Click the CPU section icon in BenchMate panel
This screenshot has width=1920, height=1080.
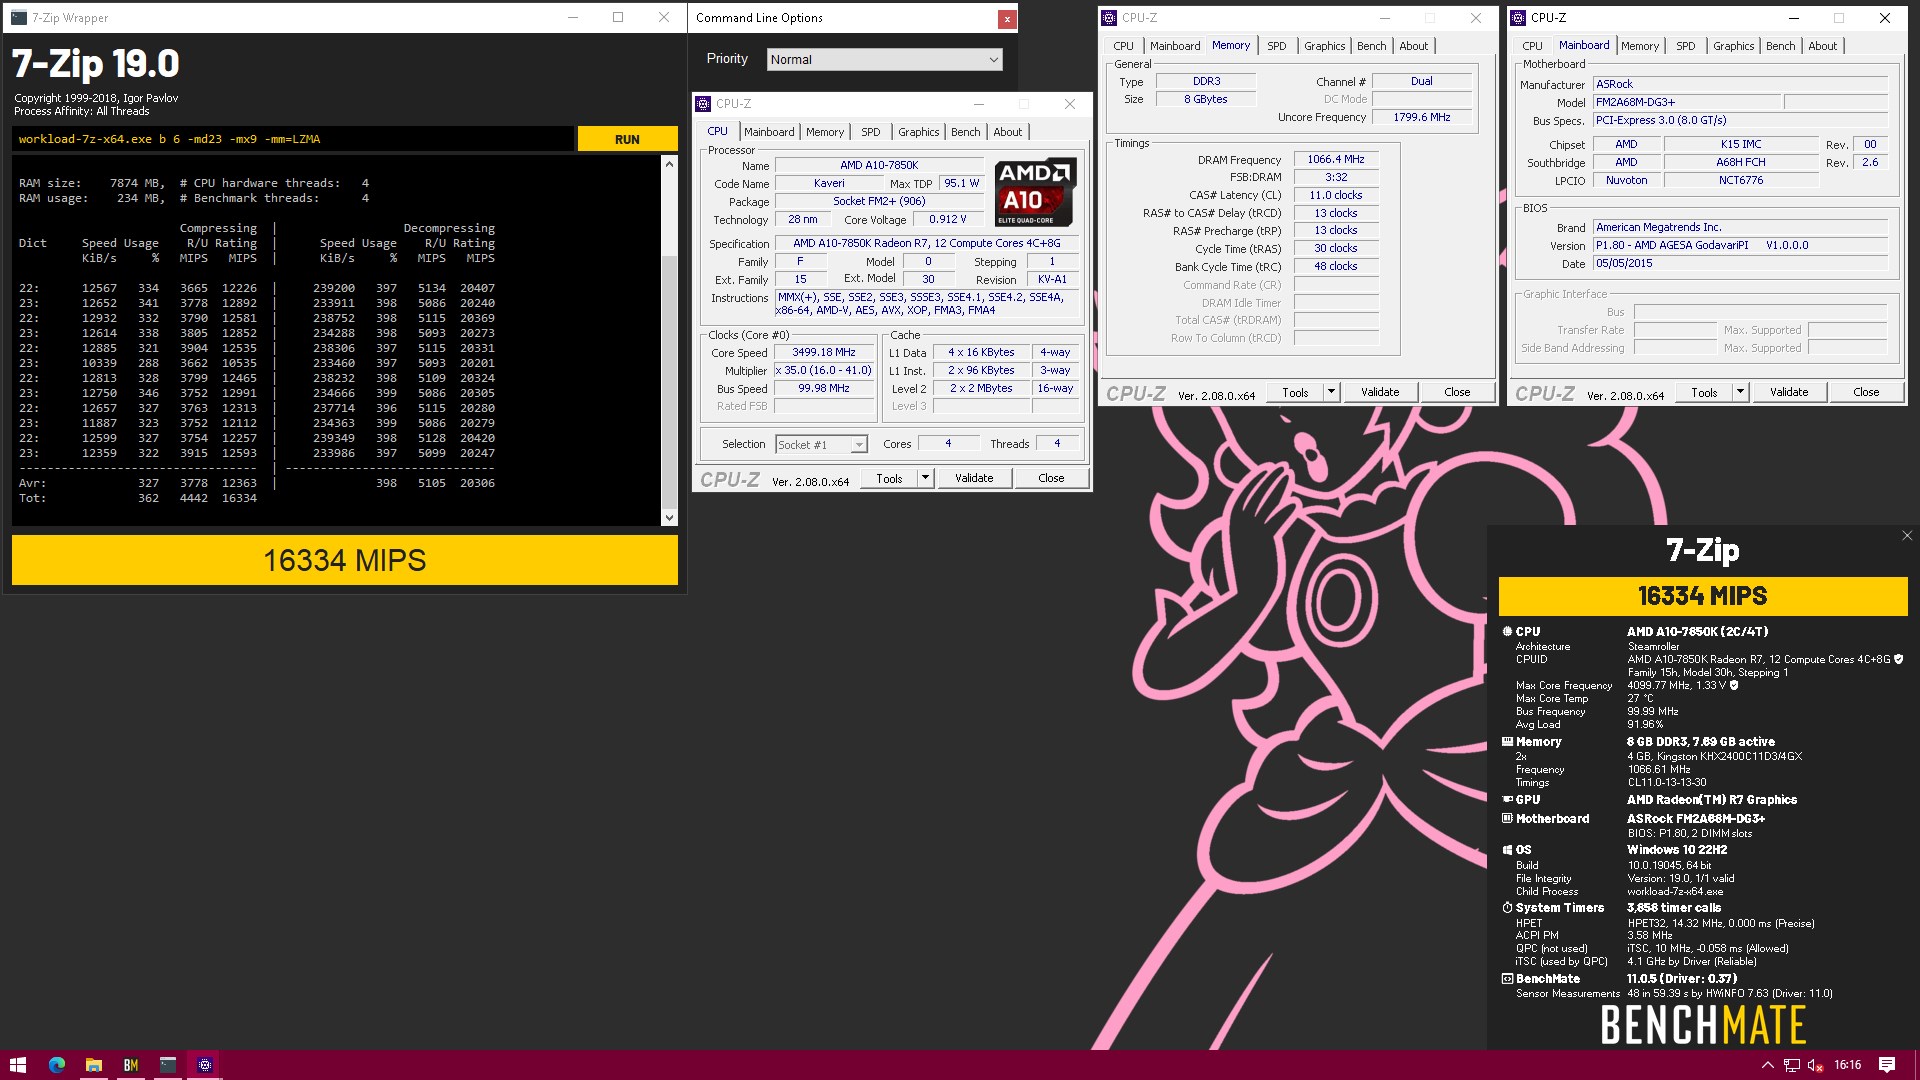click(1507, 631)
